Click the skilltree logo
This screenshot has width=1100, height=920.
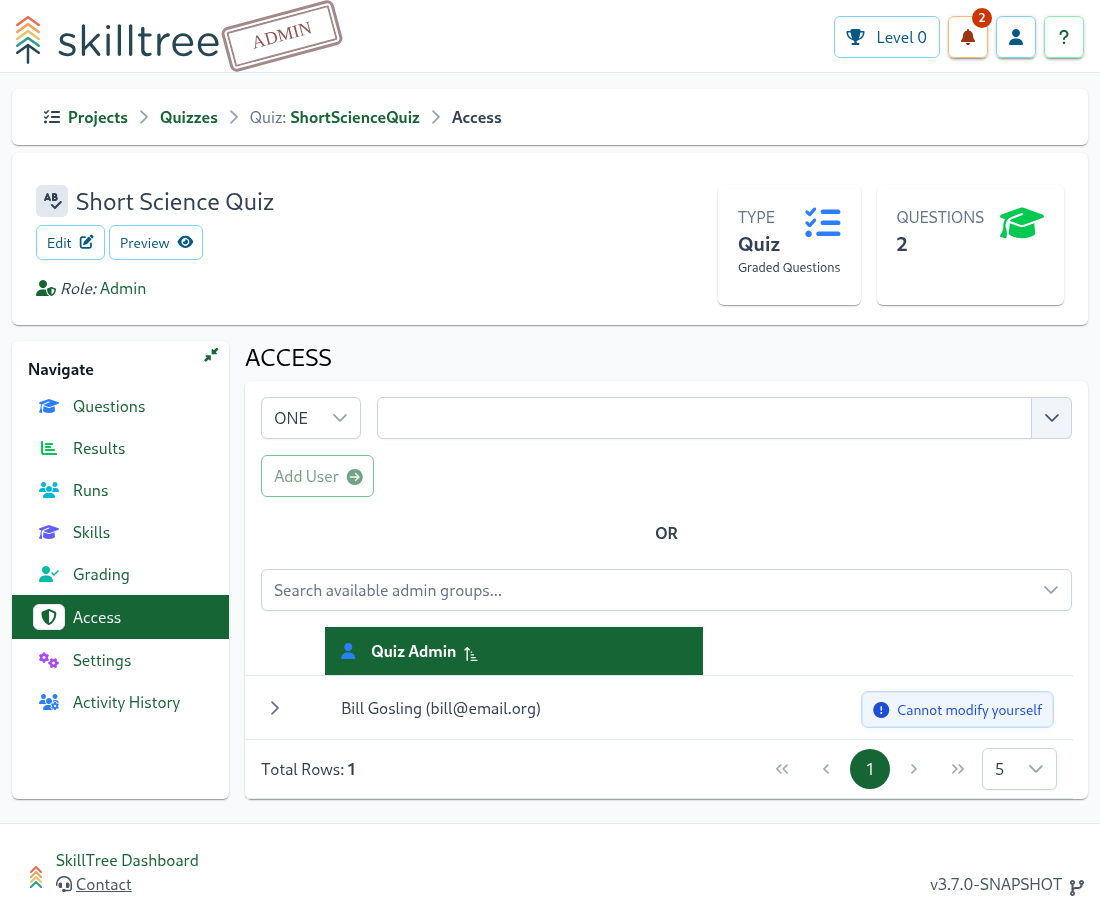pyautogui.click(x=117, y=41)
